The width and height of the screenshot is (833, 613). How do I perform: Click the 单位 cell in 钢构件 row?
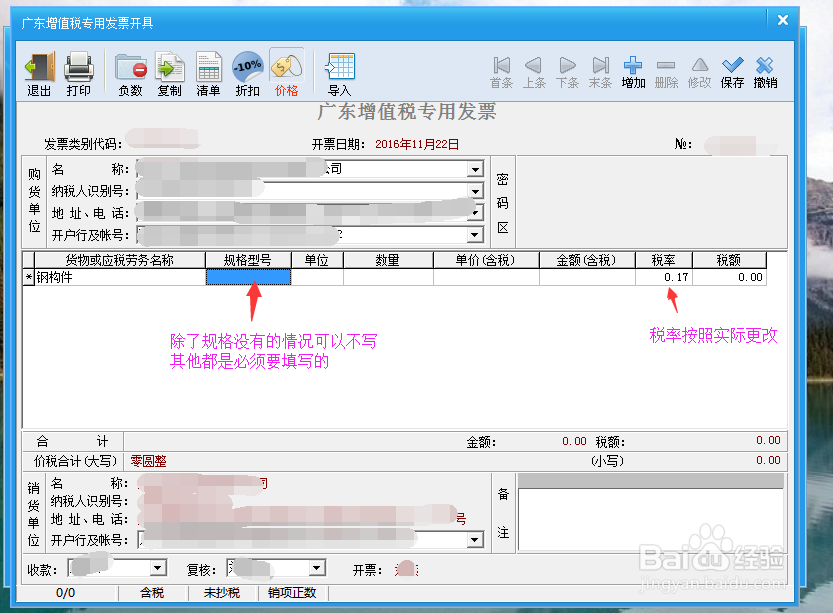point(317,277)
